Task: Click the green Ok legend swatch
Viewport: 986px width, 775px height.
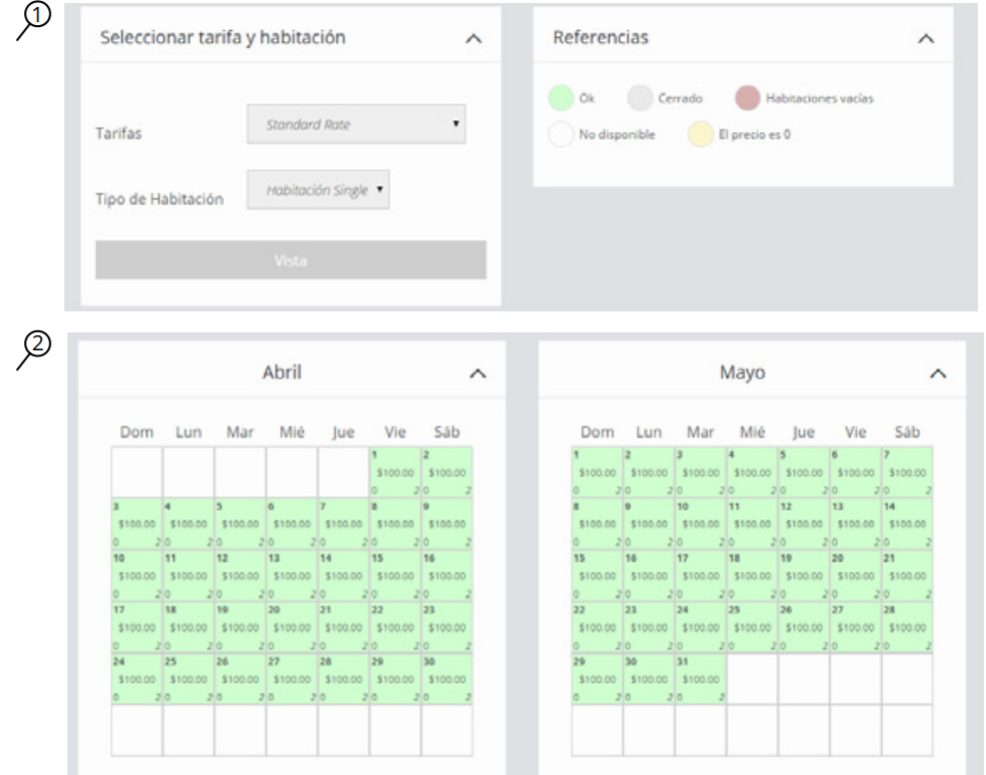Action: (x=561, y=98)
